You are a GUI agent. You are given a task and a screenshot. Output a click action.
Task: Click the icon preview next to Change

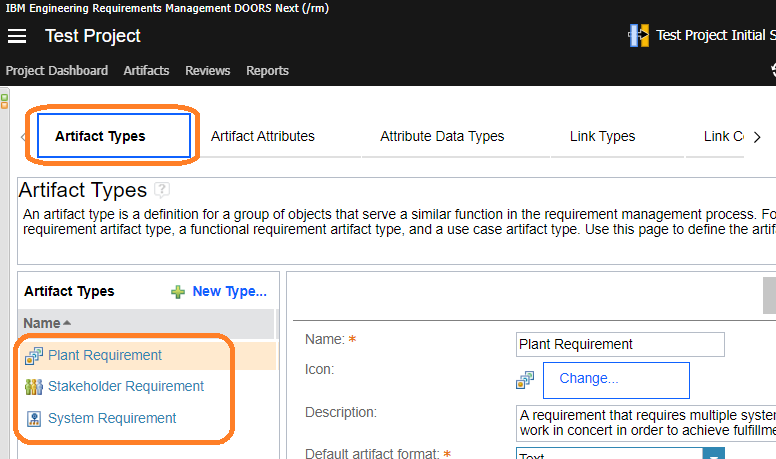(525, 379)
